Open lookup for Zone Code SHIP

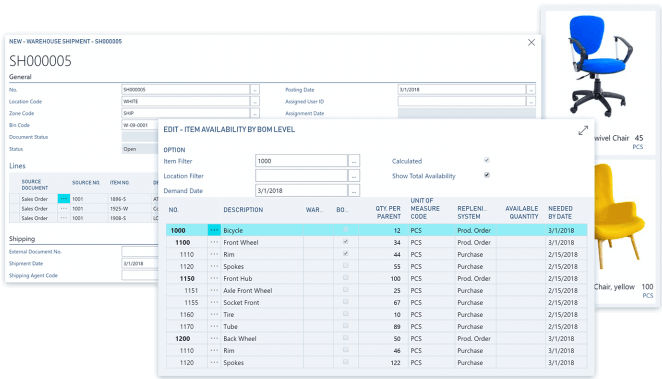click(255, 113)
